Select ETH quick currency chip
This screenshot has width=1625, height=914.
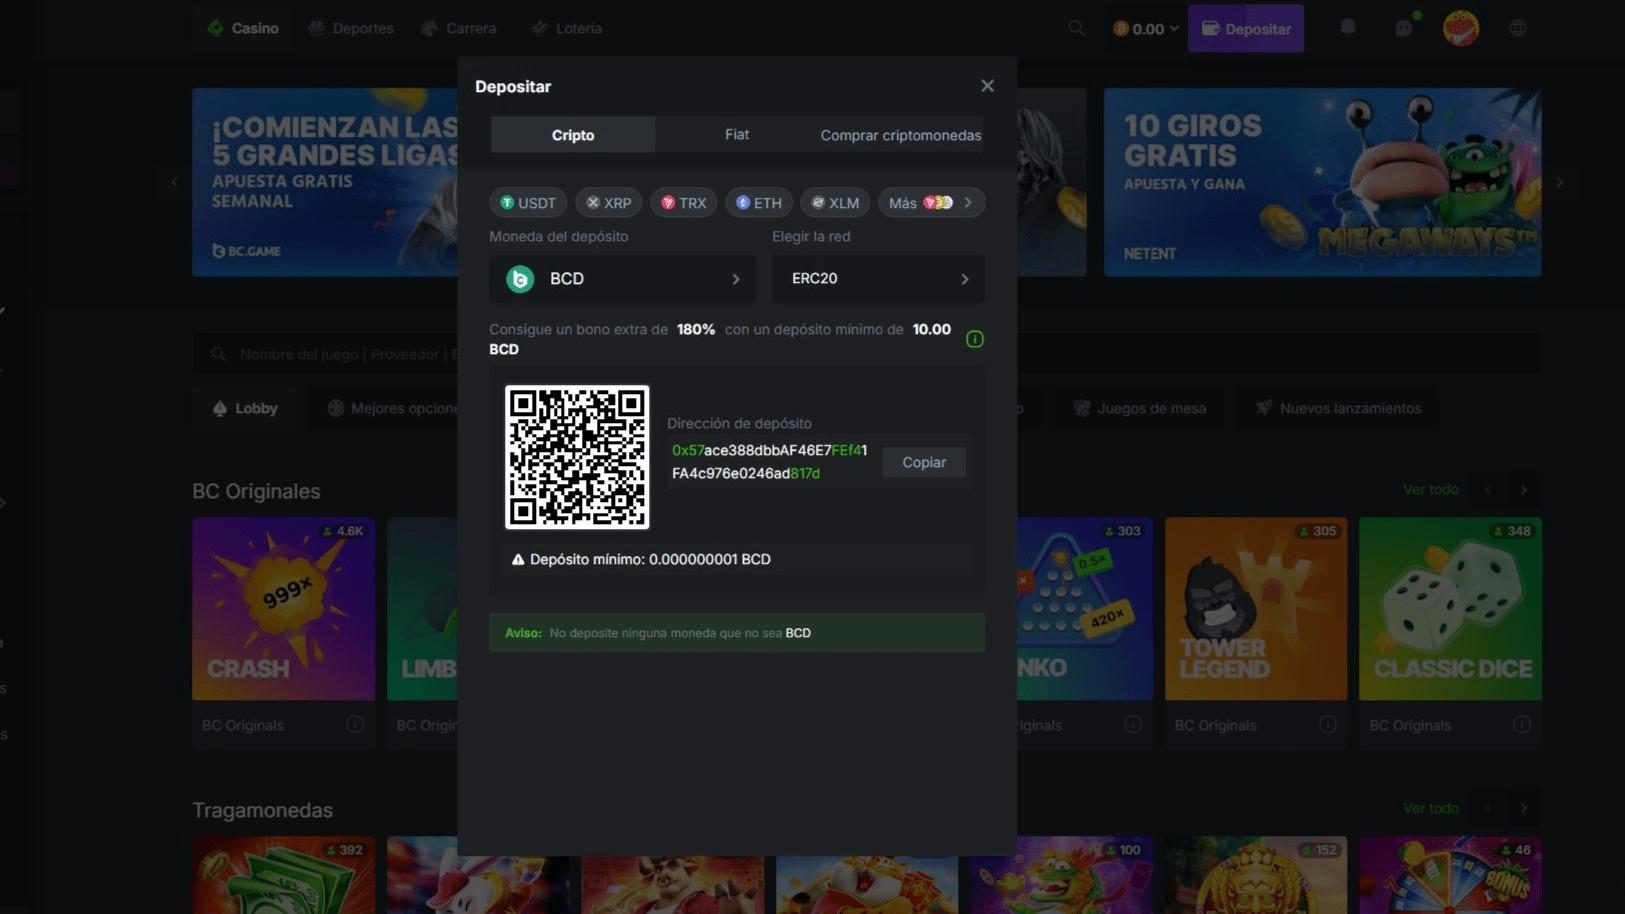[x=759, y=203]
